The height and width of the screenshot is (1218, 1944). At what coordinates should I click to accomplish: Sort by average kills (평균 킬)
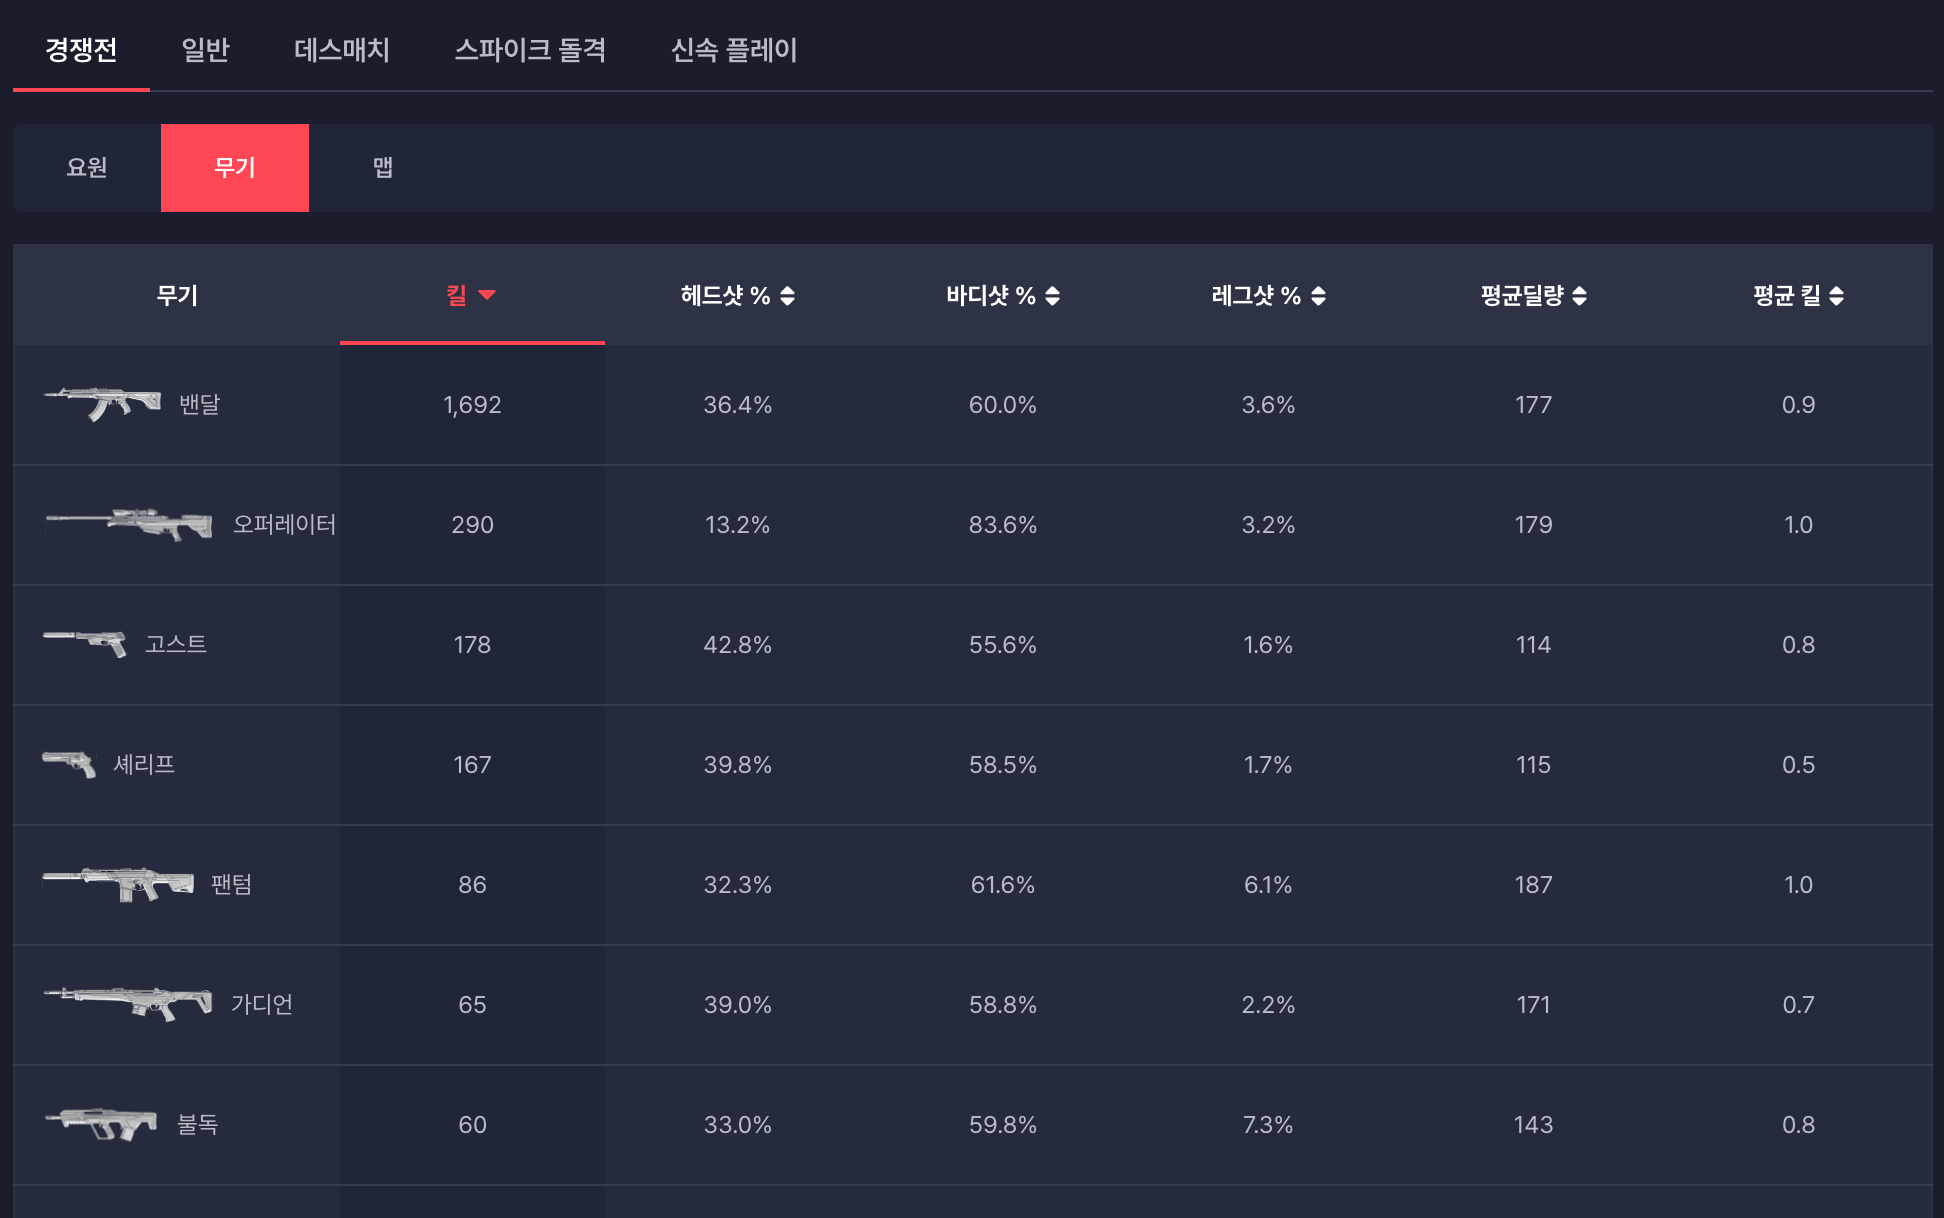[x=1797, y=296]
